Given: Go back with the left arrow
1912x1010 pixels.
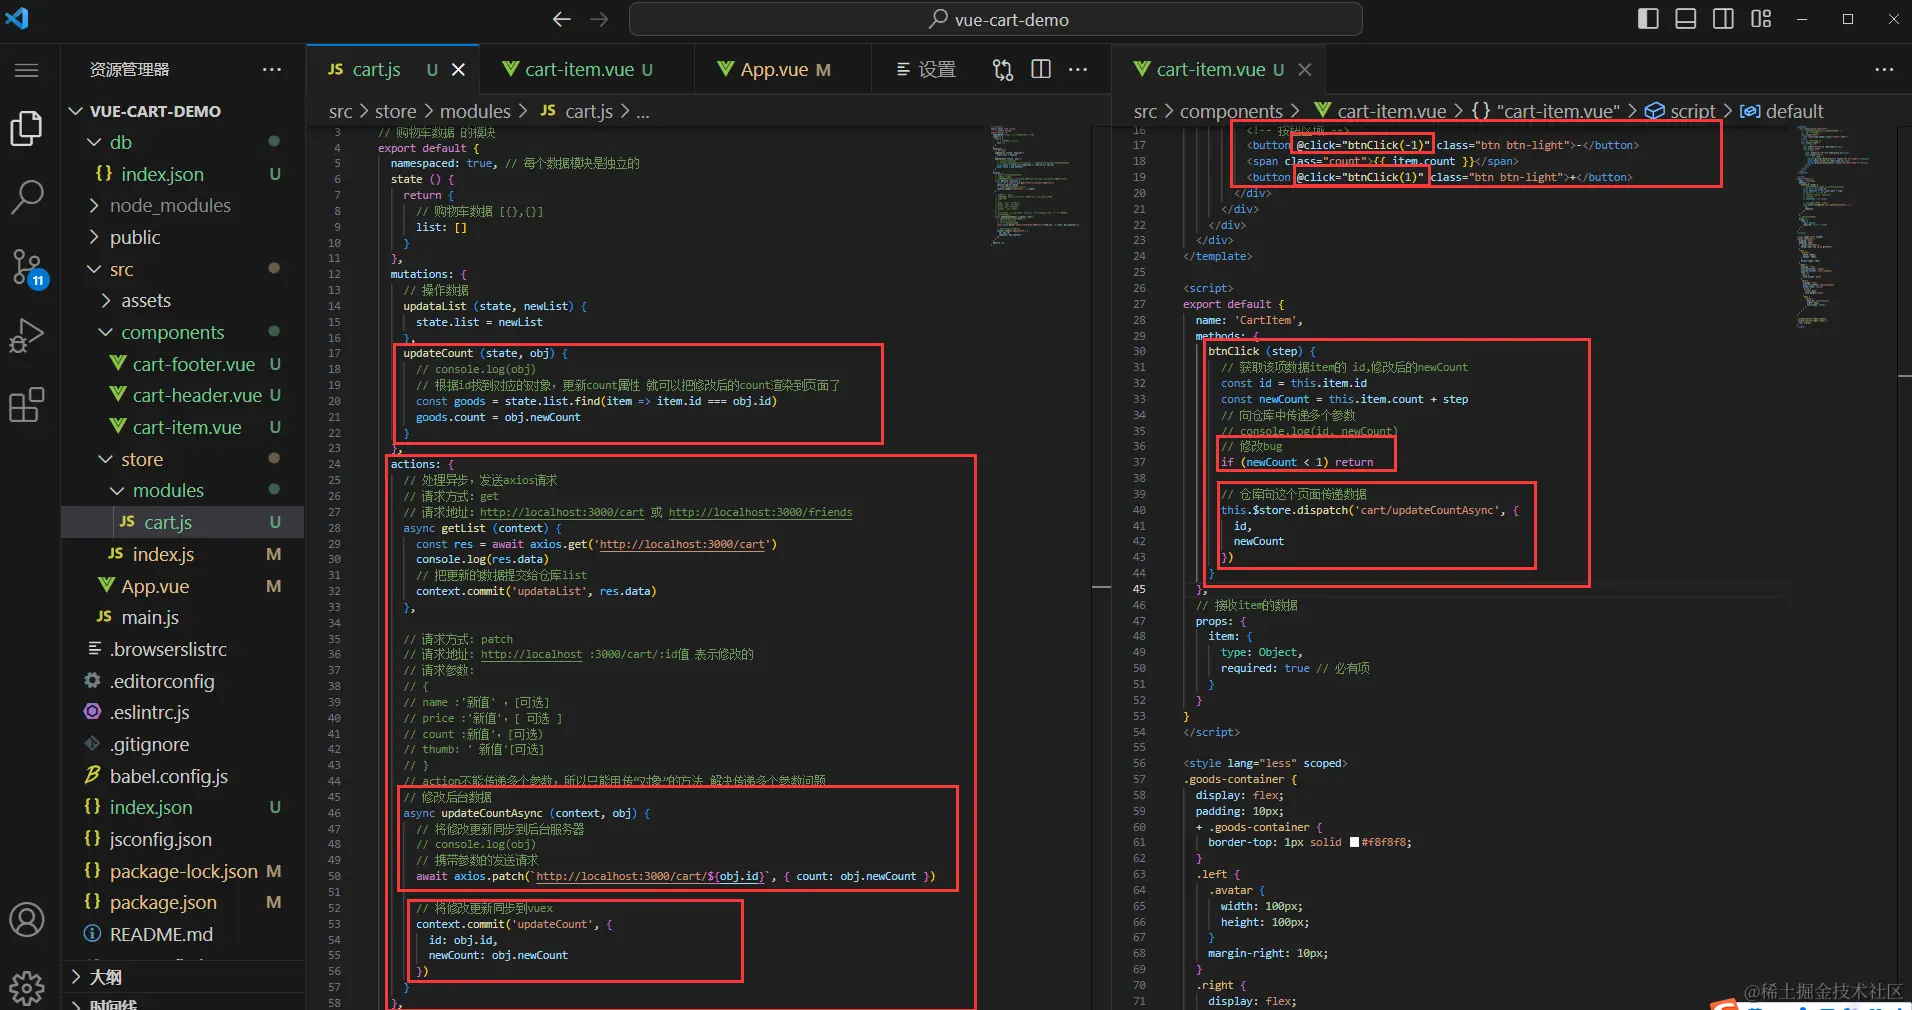Looking at the screenshot, I should click(x=562, y=19).
